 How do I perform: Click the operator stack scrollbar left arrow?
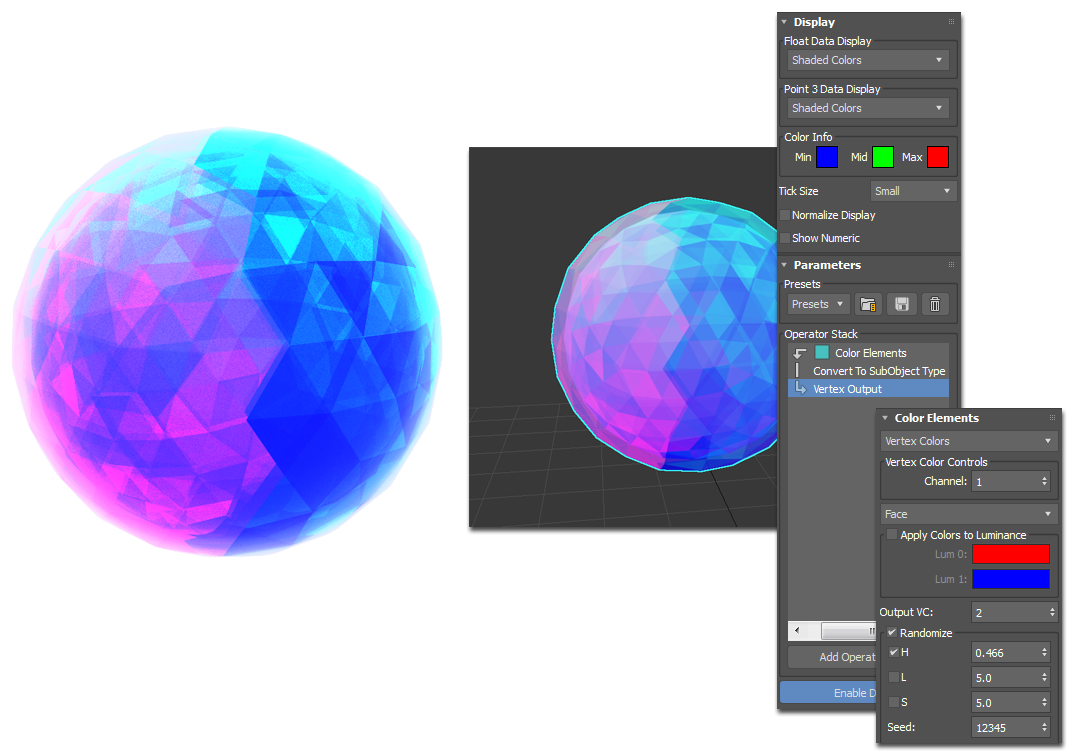point(797,631)
